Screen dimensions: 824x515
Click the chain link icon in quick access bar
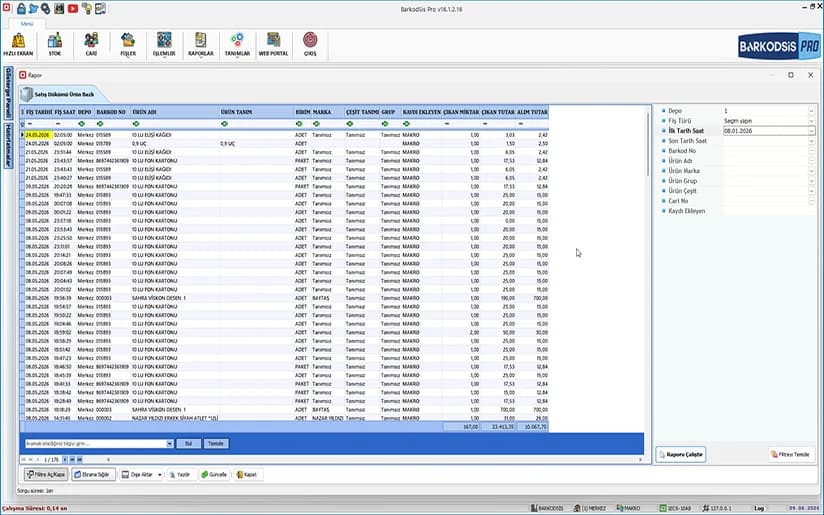pyautogui.click(x=46, y=8)
